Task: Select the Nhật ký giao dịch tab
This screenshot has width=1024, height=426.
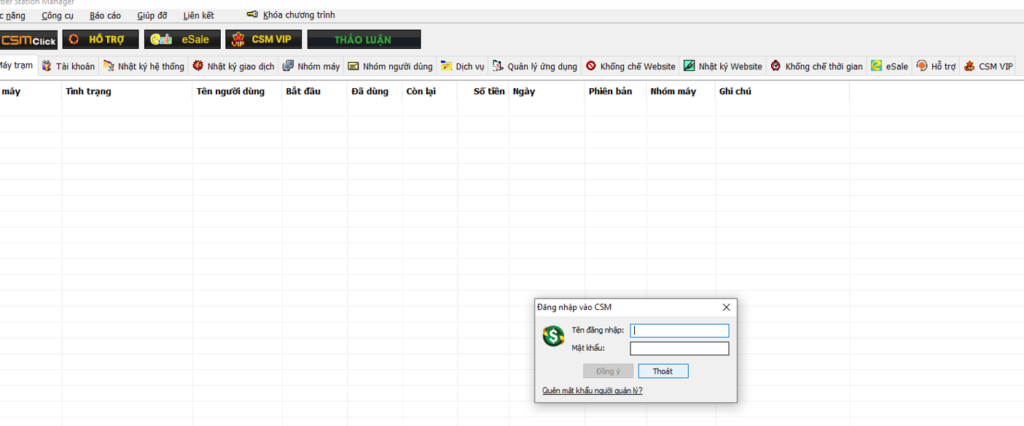Action: click(x=233, y=66)
